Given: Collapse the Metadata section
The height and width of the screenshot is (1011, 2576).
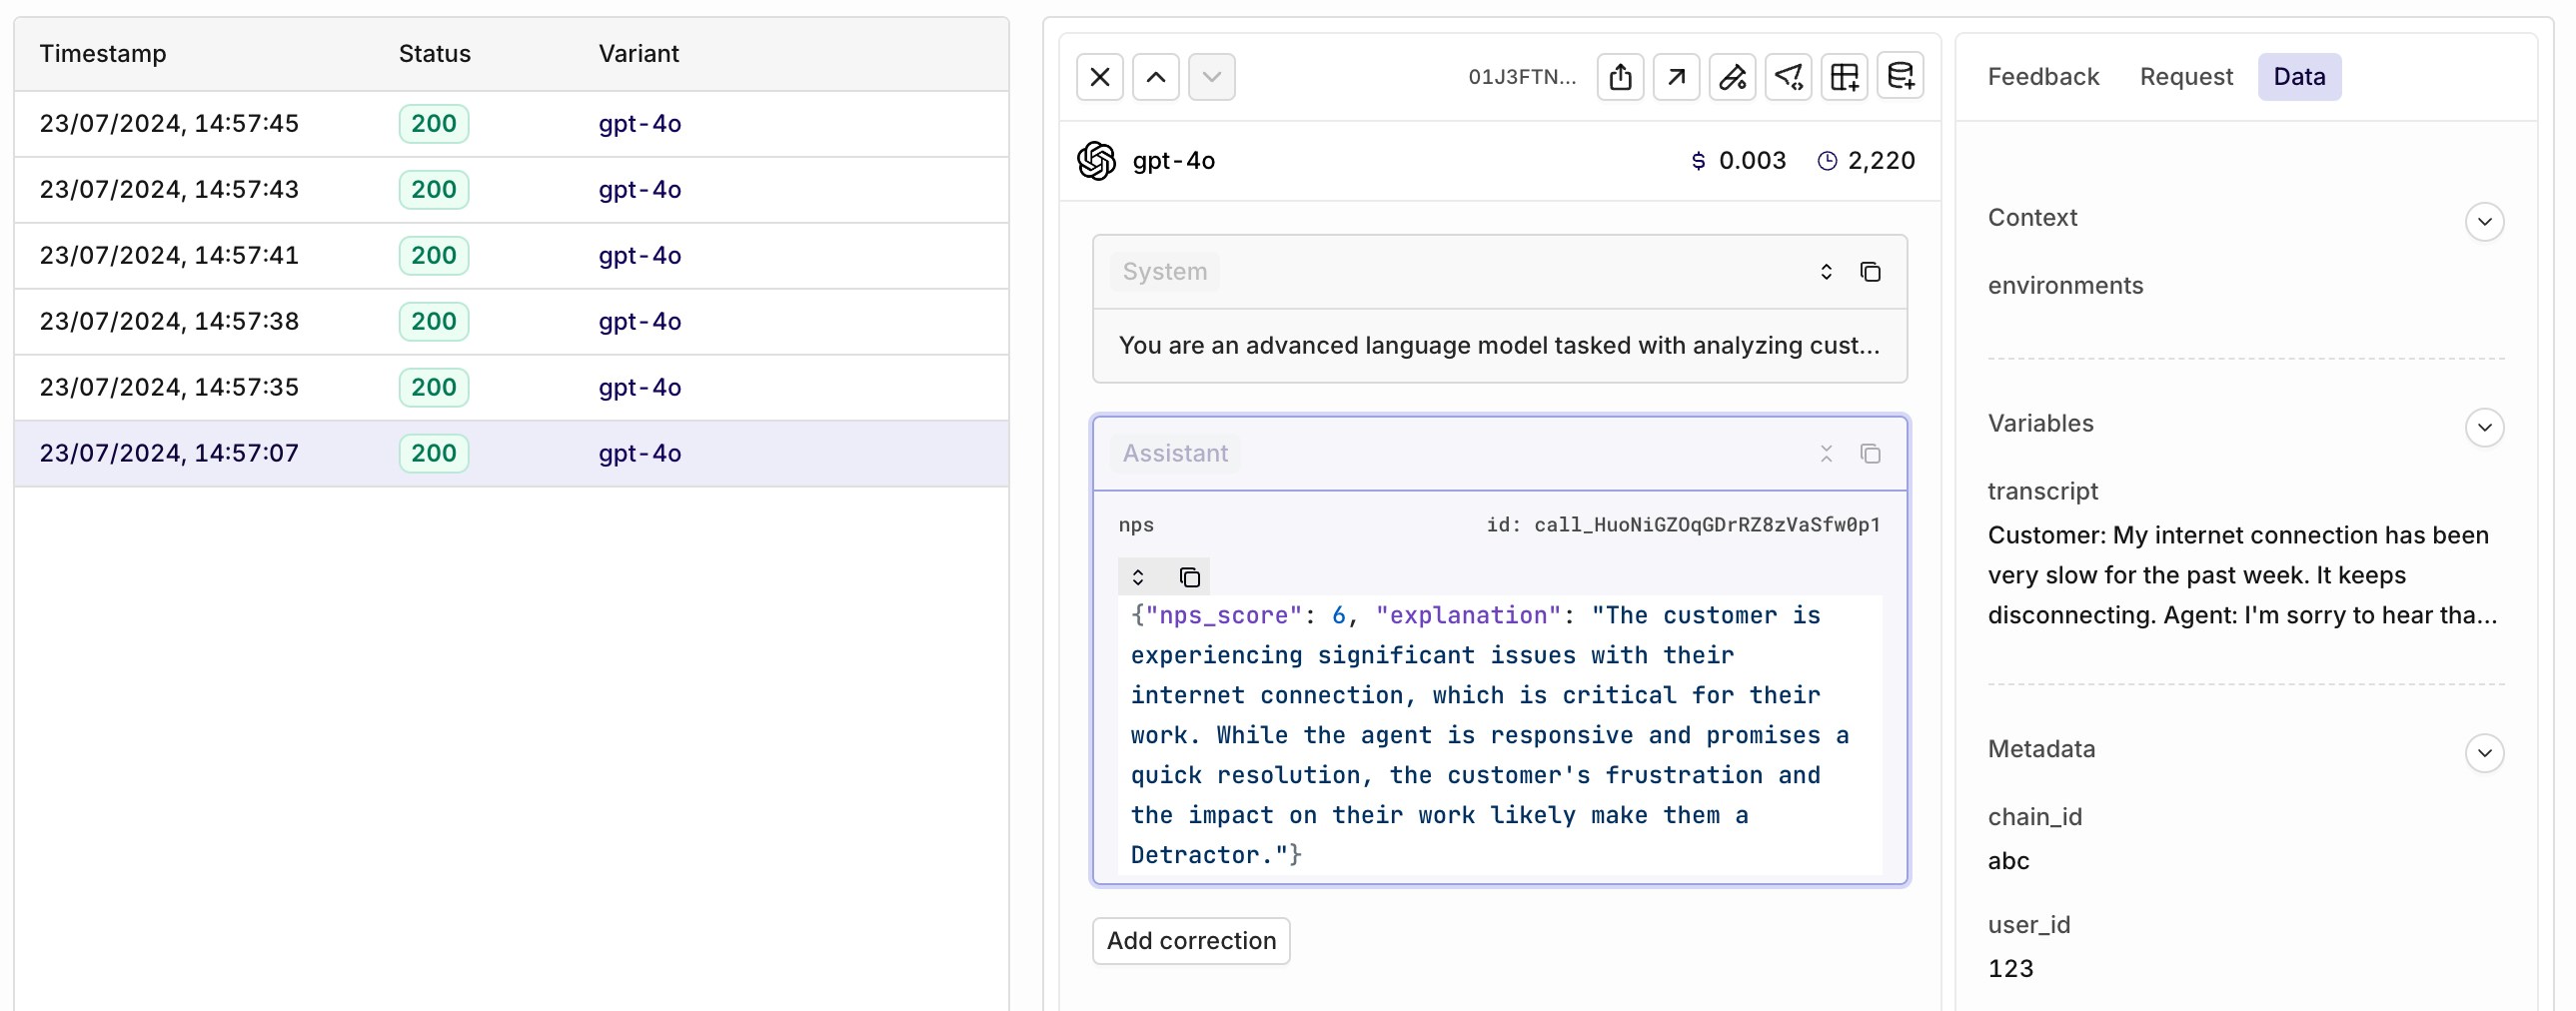Looking at the screenshot, I should (2484, 753).
